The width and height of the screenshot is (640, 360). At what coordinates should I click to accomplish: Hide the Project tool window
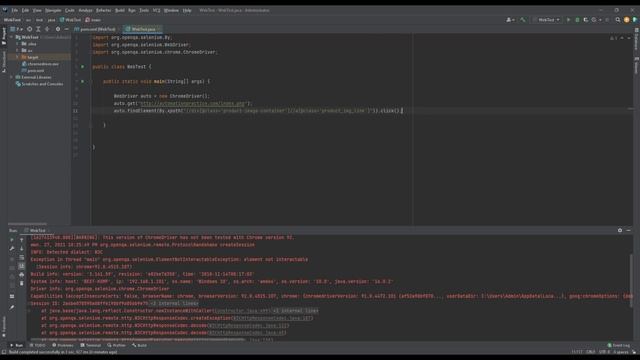click(x=67, y=29)
